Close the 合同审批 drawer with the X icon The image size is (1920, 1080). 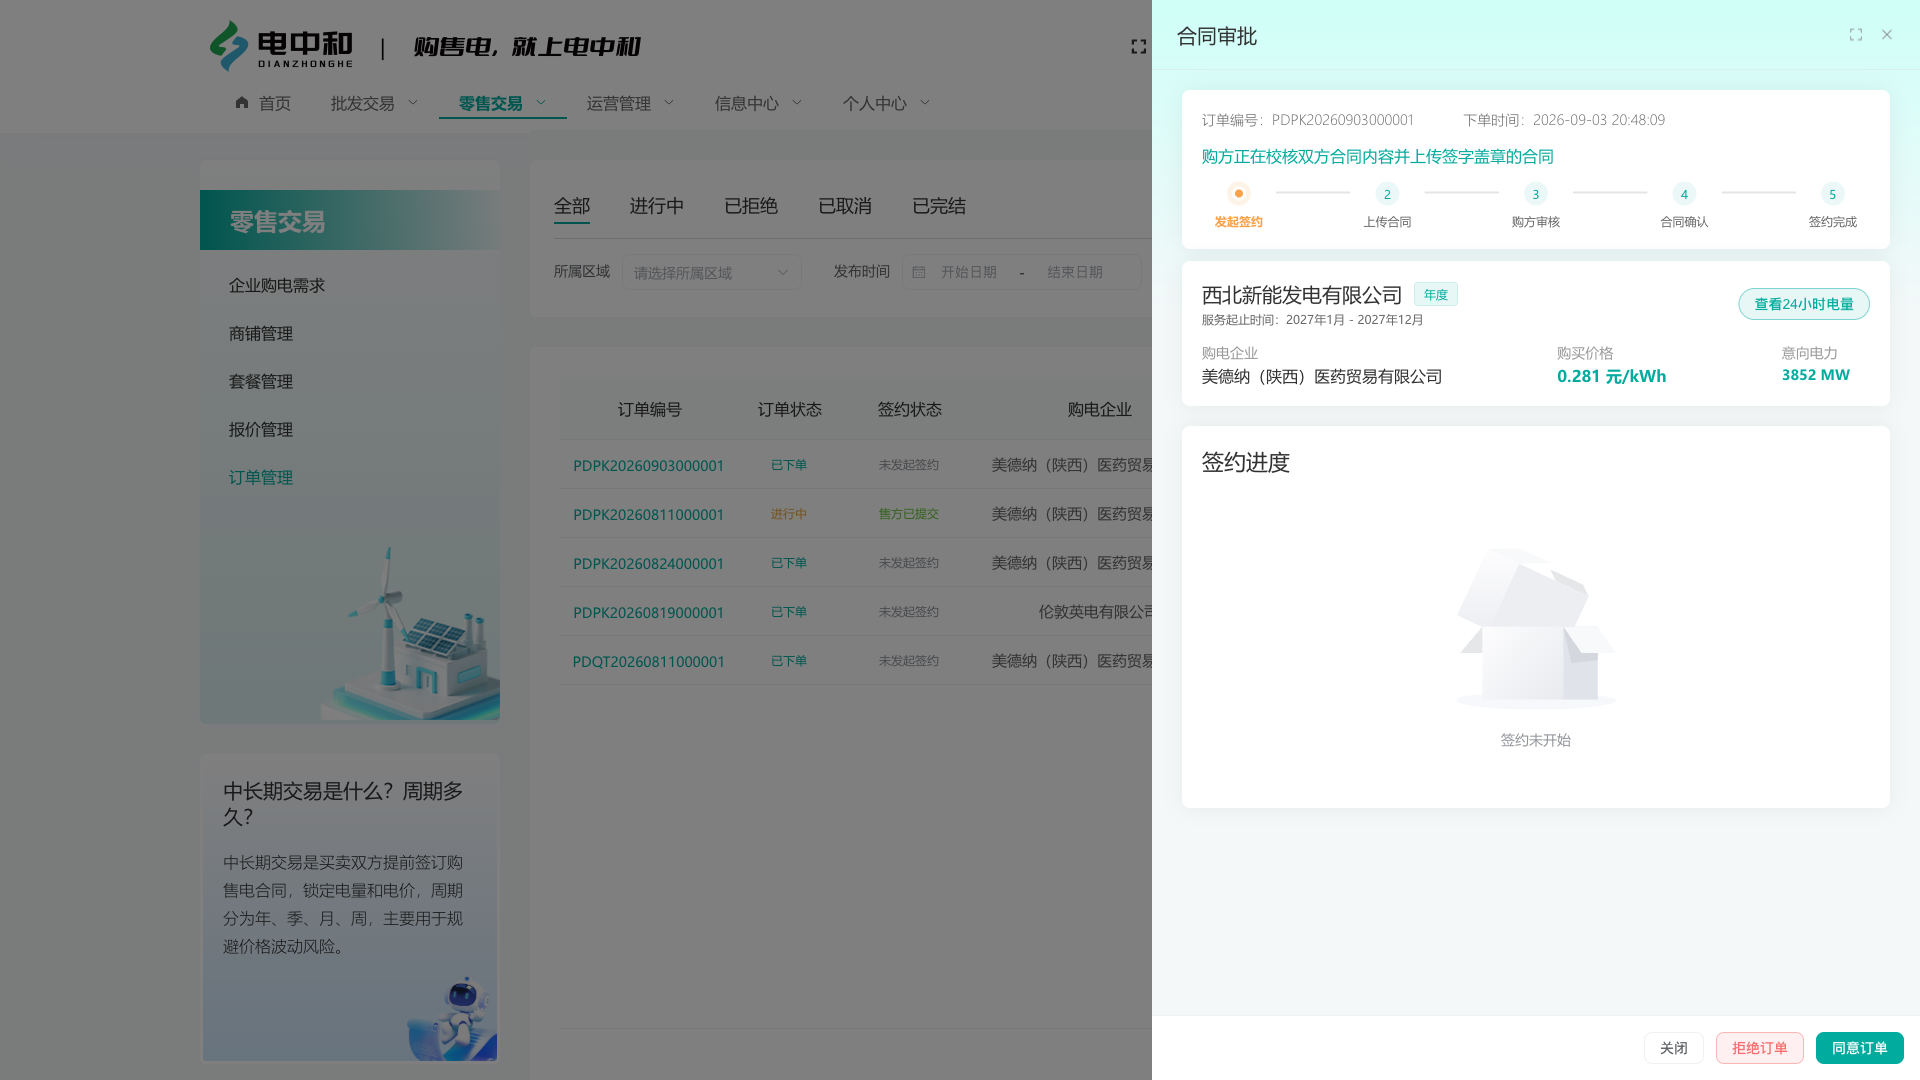point(1887,35)
